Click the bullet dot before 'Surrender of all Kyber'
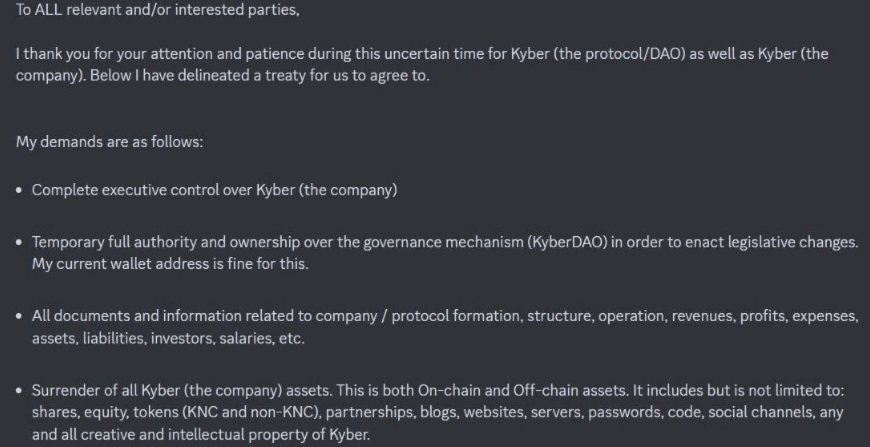 pos(20,390)
